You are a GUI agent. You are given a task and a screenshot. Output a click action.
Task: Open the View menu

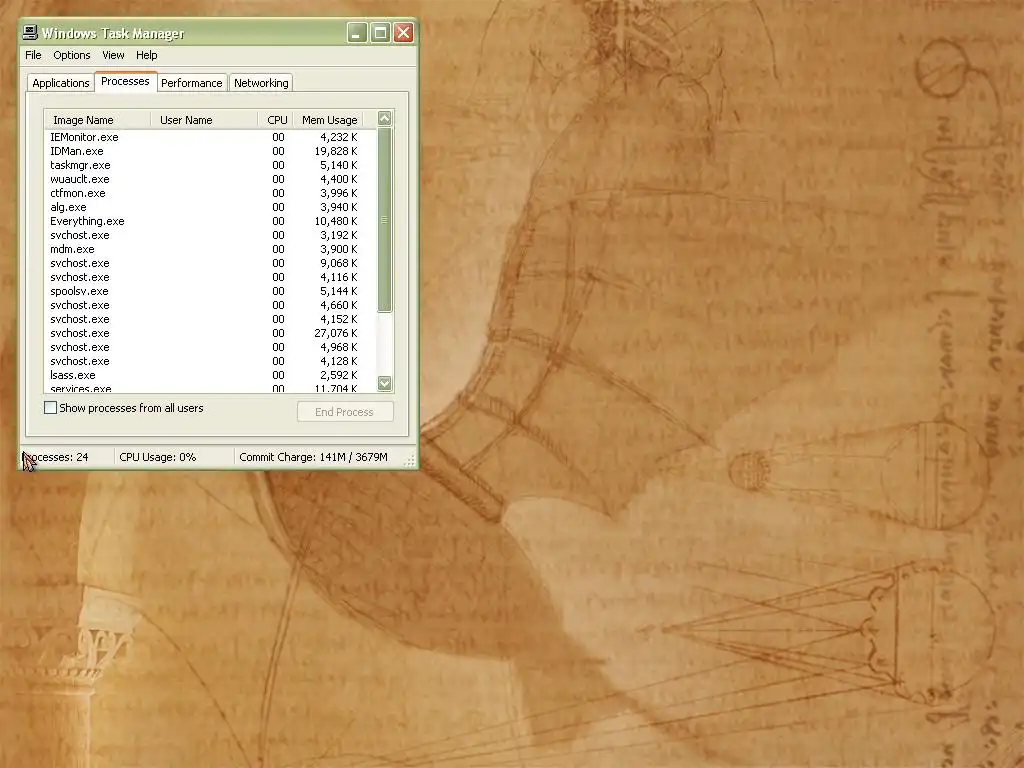tap(113, 56)
